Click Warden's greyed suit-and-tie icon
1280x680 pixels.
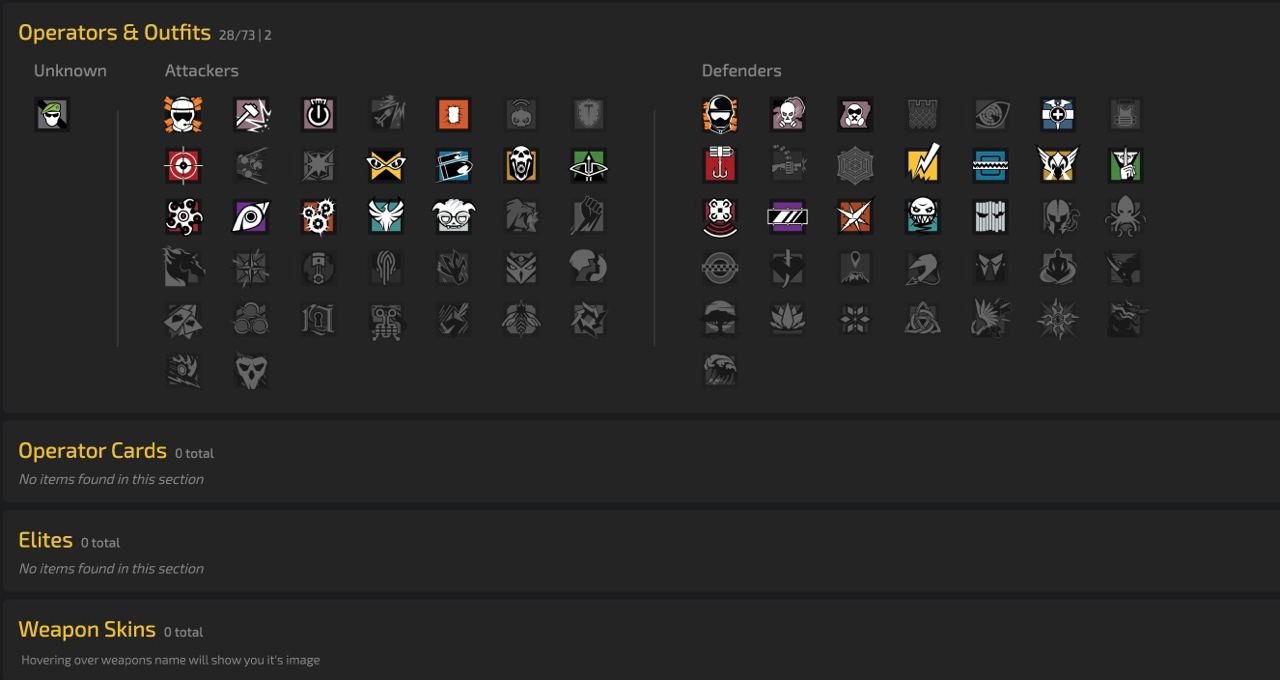tap(990, 268)
